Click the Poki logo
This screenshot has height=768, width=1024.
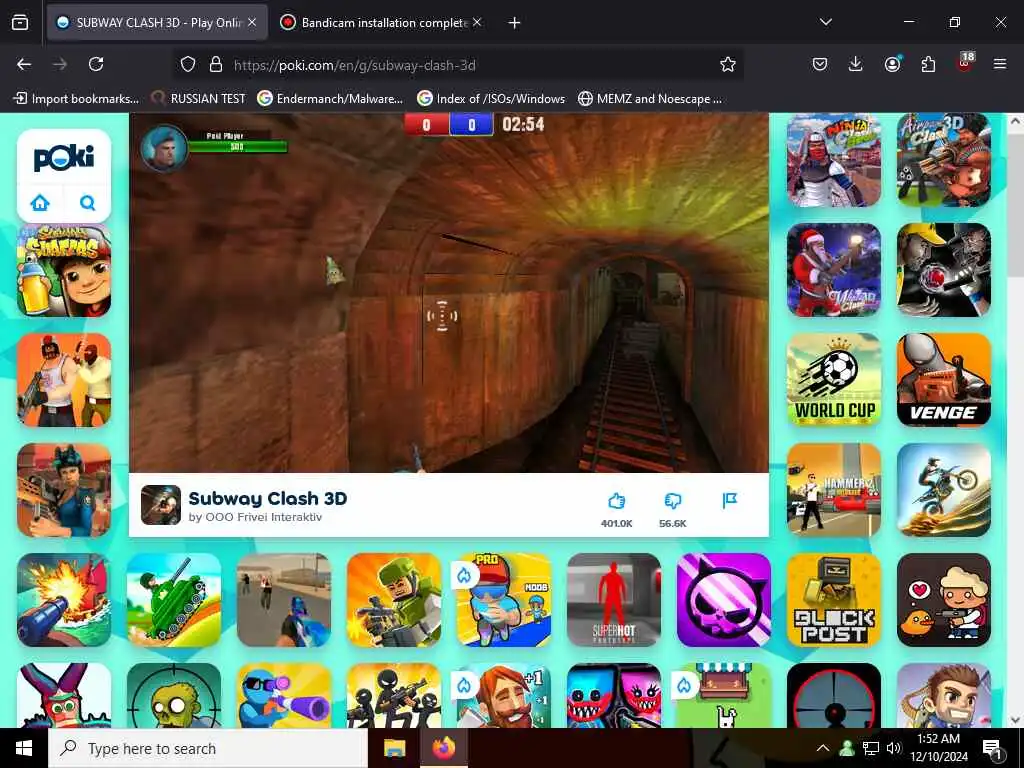[64, 157]
